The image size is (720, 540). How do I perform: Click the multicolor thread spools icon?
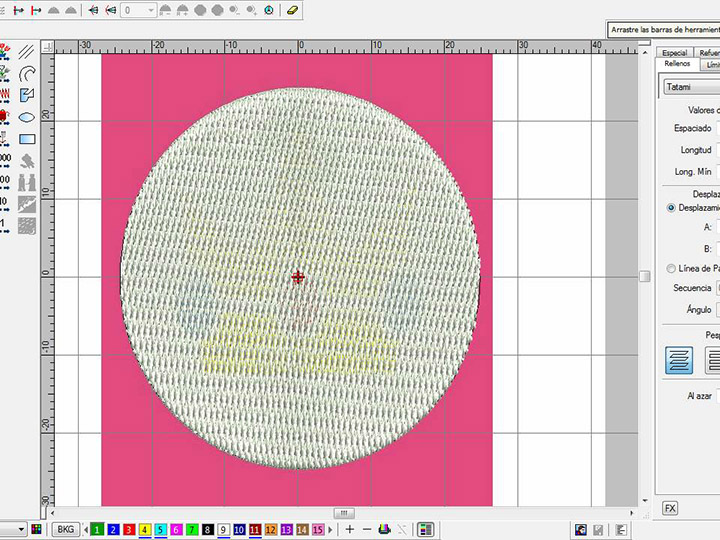(x=384, y=529)
